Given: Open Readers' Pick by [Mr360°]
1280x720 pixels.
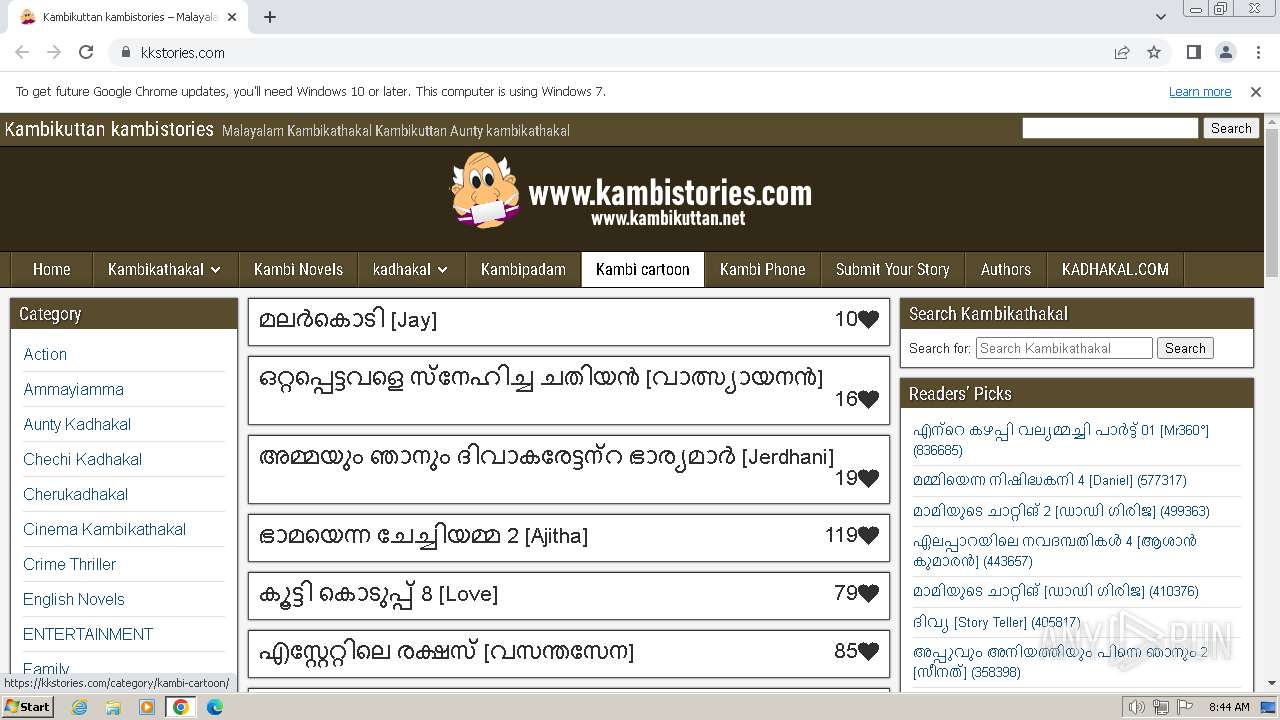Looking at the screenshot, I should click(1061, 440).
